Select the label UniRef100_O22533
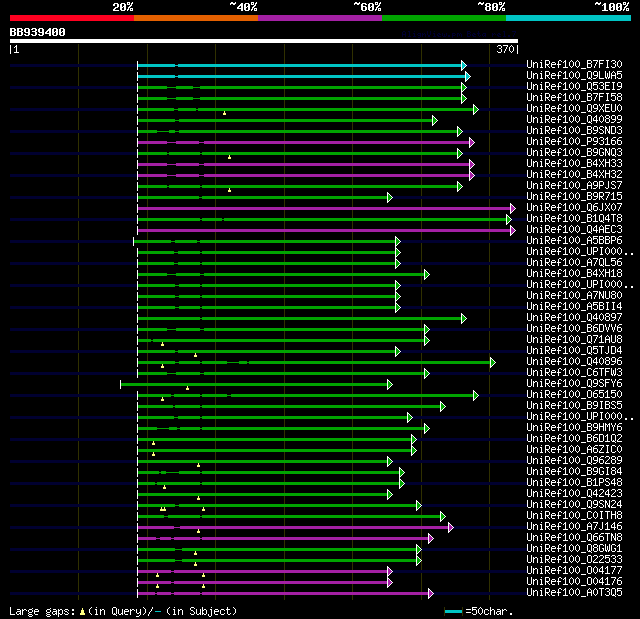The height and width of the screenshot is (619, 640). coord(574,560)
